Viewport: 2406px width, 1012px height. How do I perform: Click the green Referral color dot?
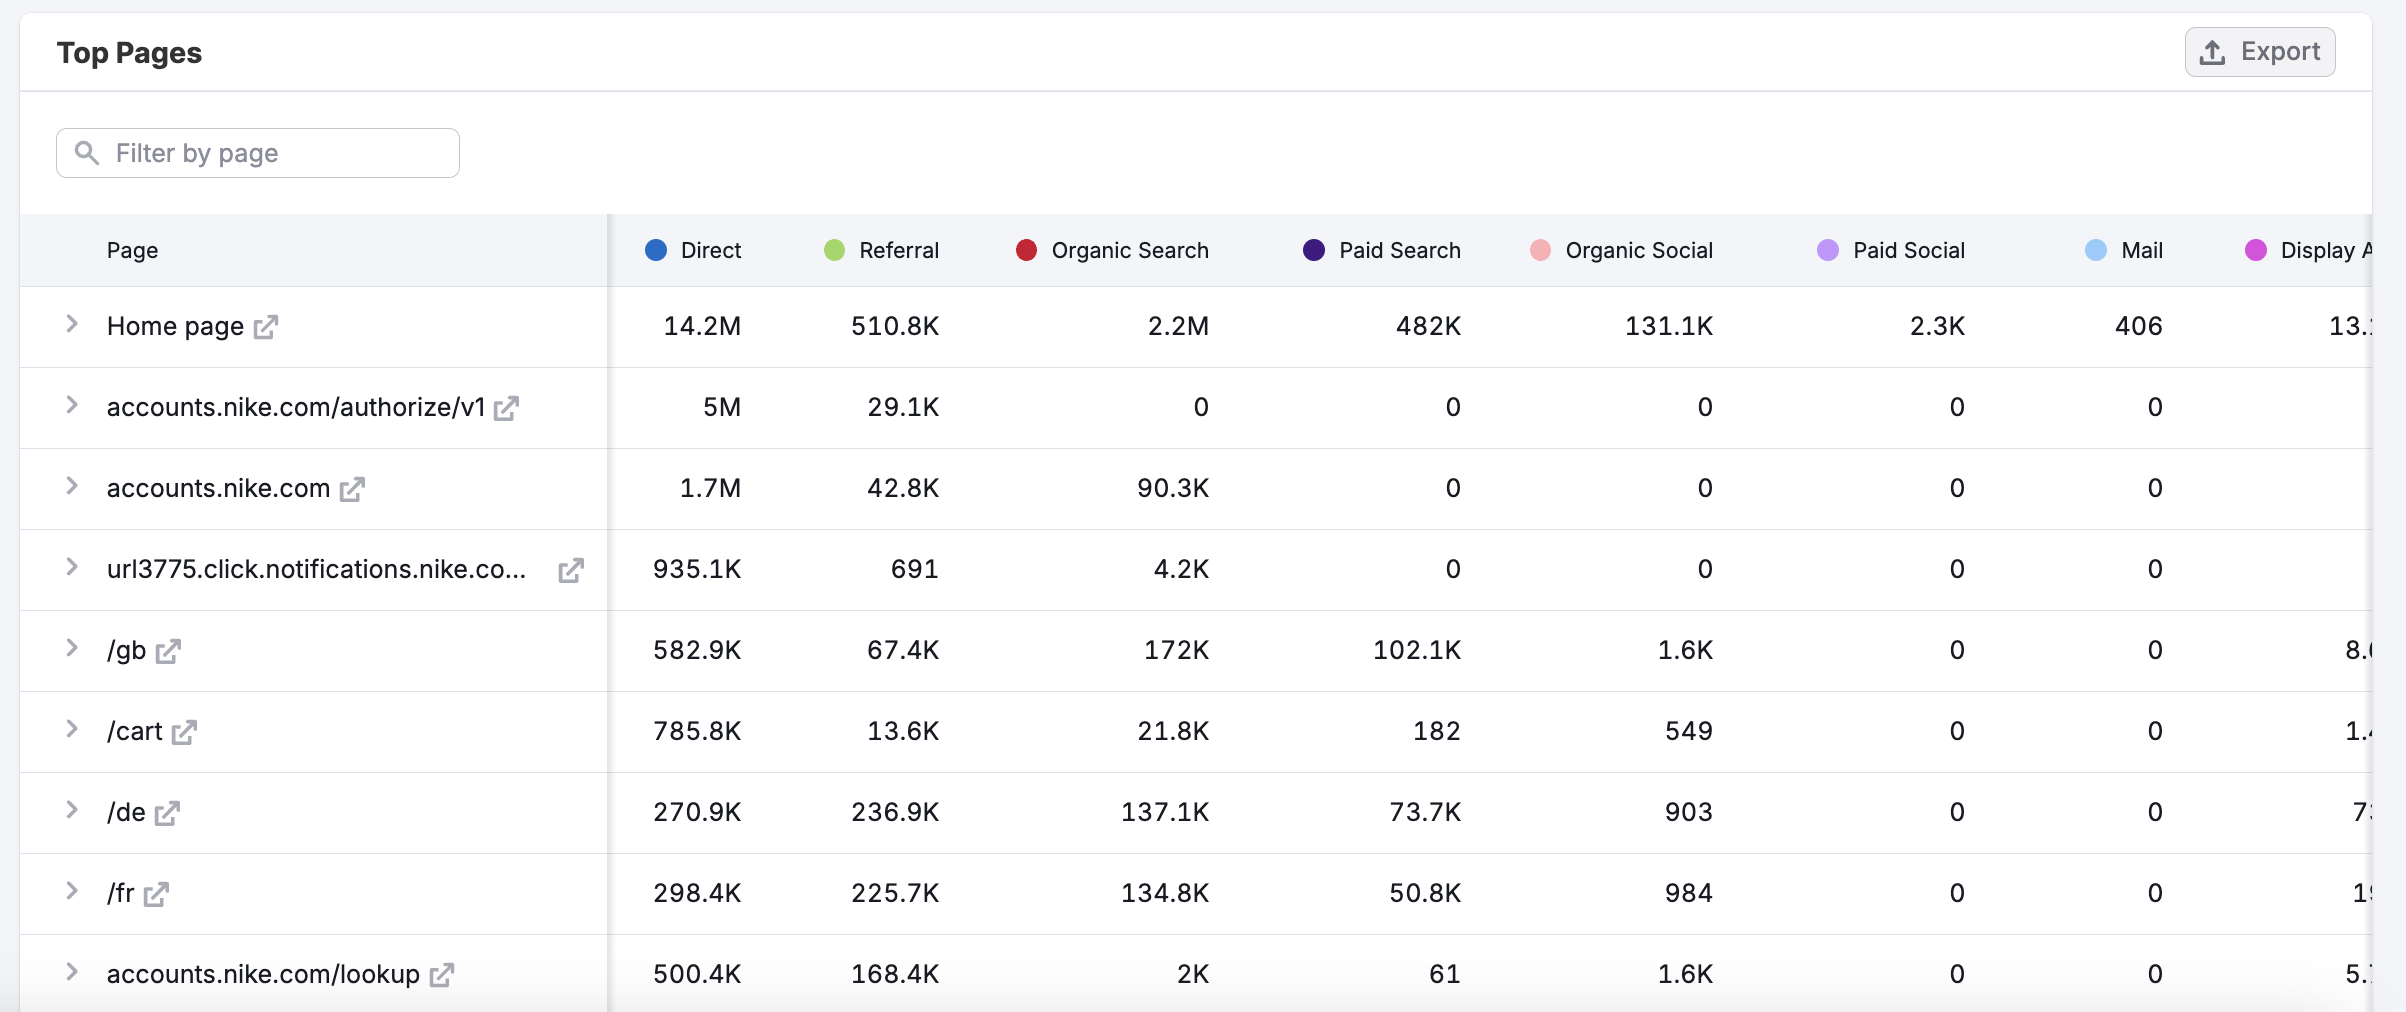(x=834, y=250)
